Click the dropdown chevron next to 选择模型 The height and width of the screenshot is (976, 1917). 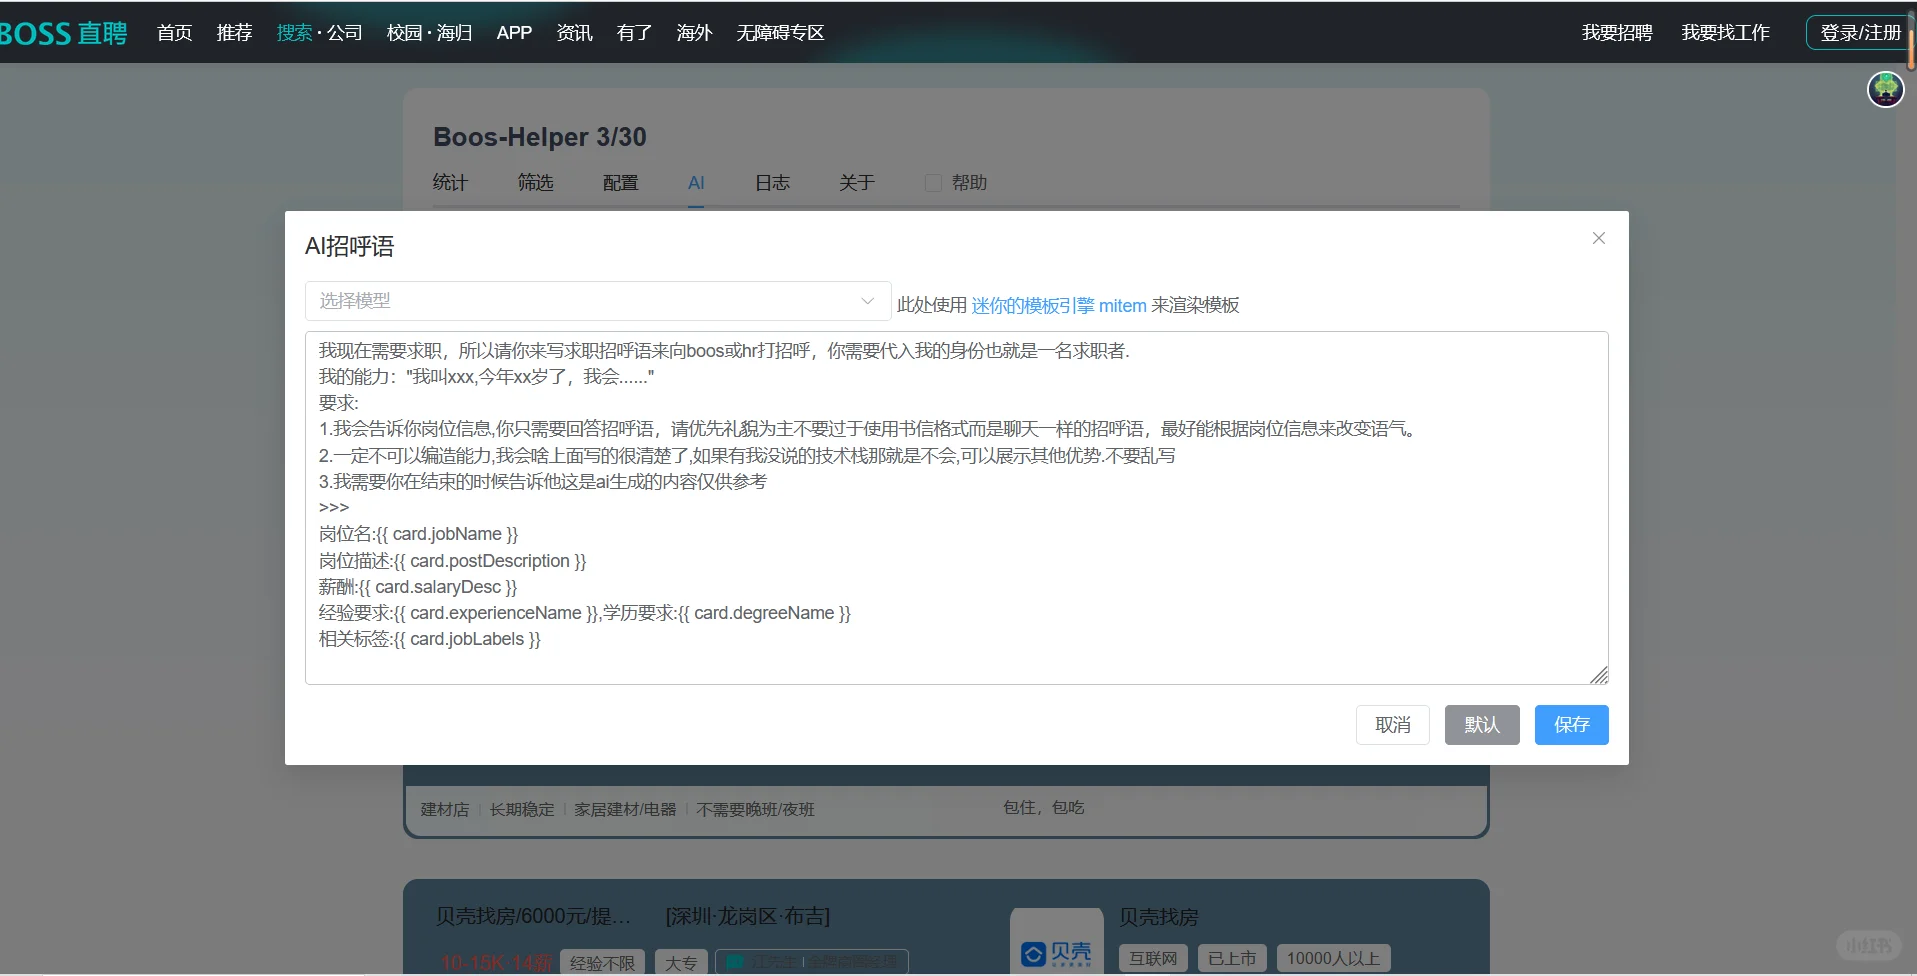tap(866, 300)
